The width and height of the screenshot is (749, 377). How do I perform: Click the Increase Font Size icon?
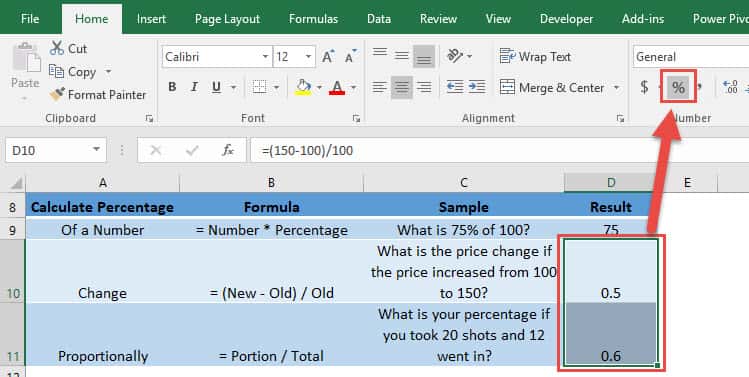[x=328, y=56]
